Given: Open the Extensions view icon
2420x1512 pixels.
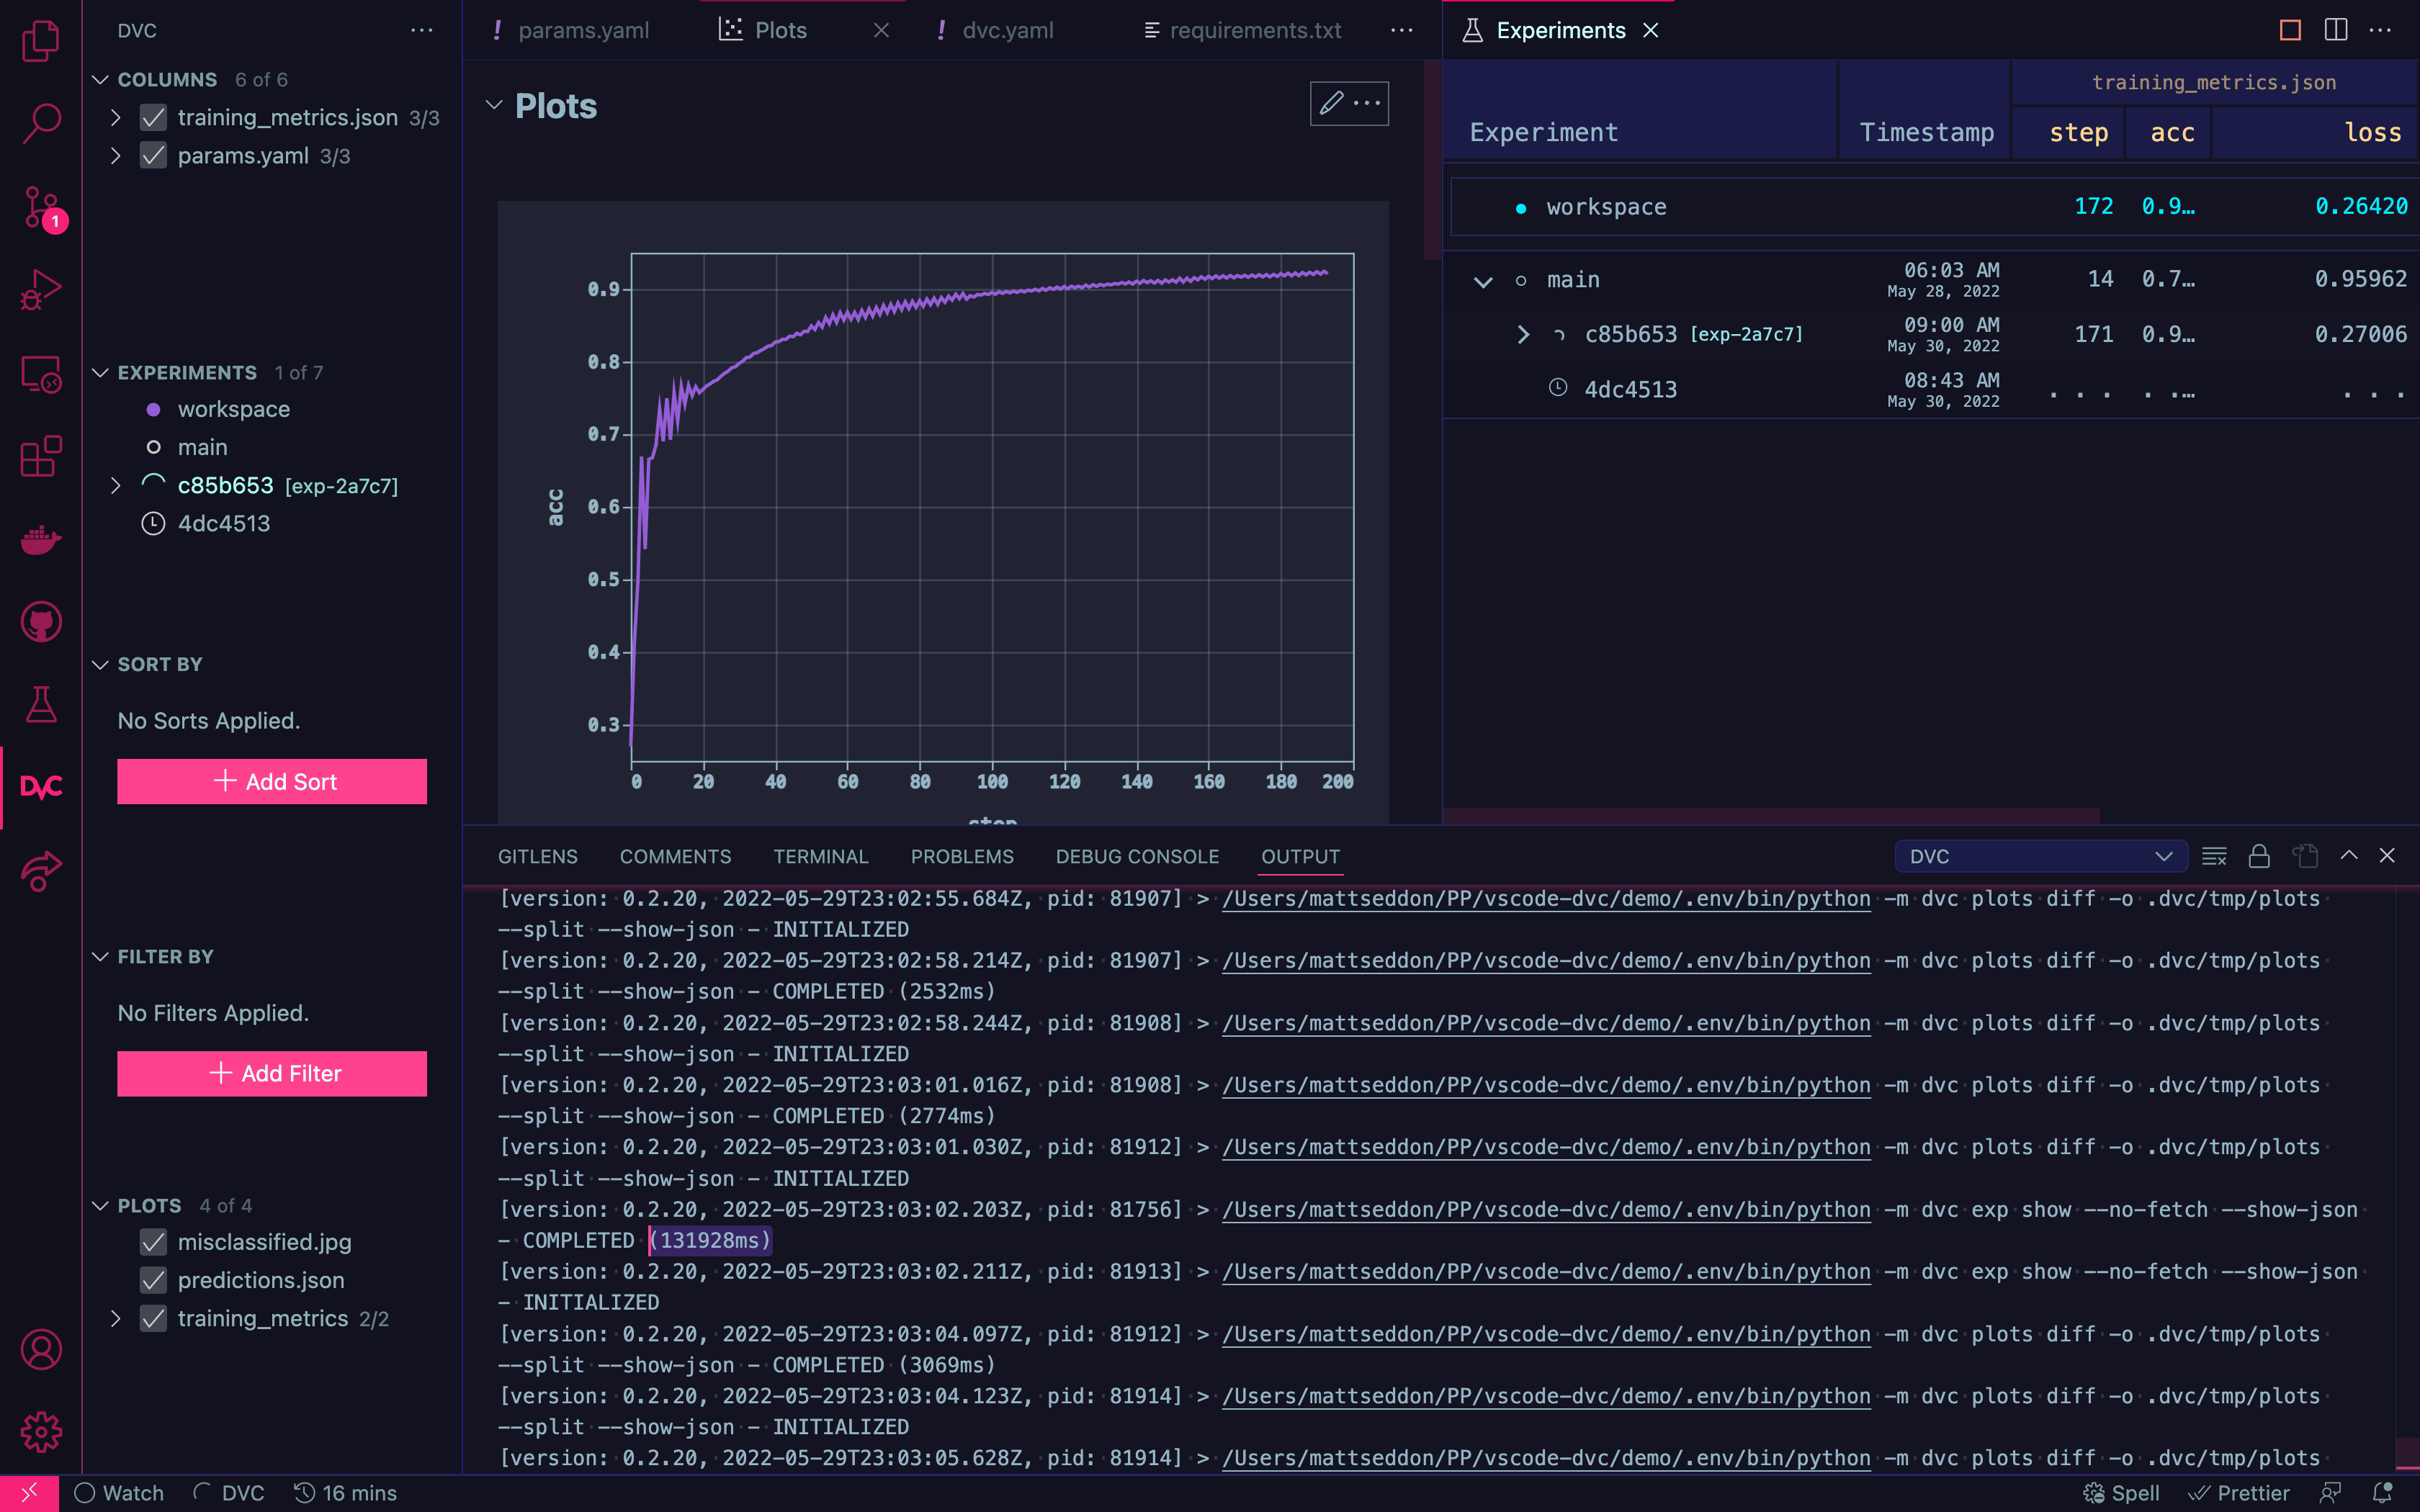Looking at the screenshot, I should pos(41,457).
